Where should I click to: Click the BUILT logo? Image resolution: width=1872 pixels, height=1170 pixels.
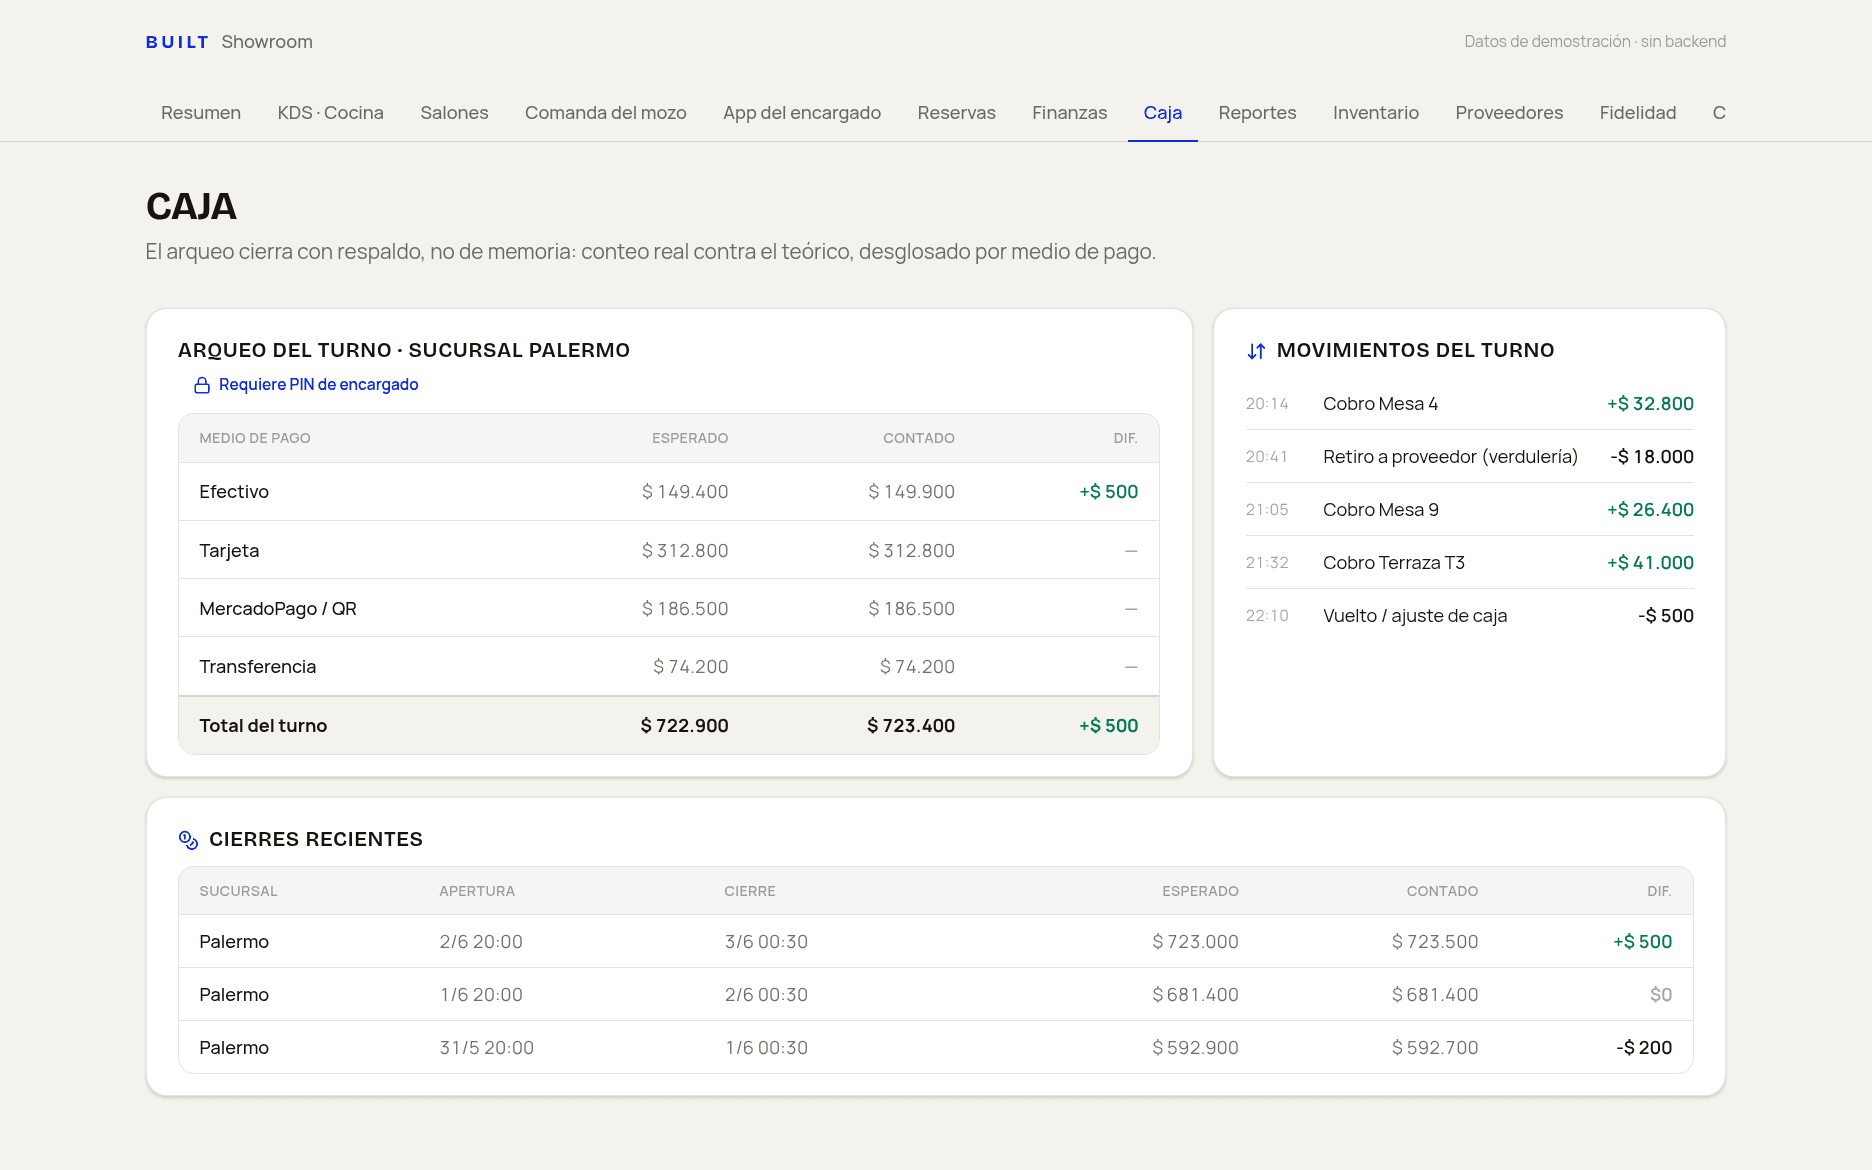click(177, 42)
